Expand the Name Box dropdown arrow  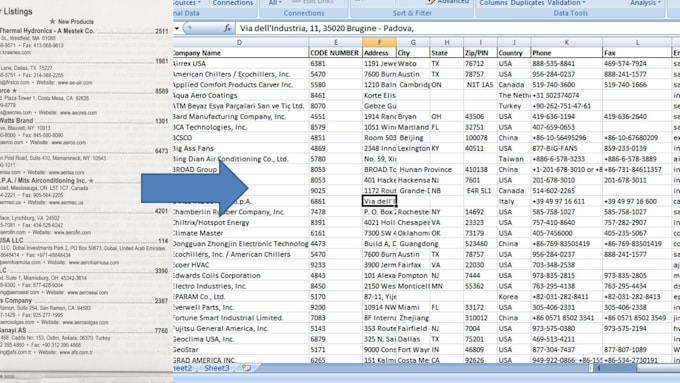point(177,29)
